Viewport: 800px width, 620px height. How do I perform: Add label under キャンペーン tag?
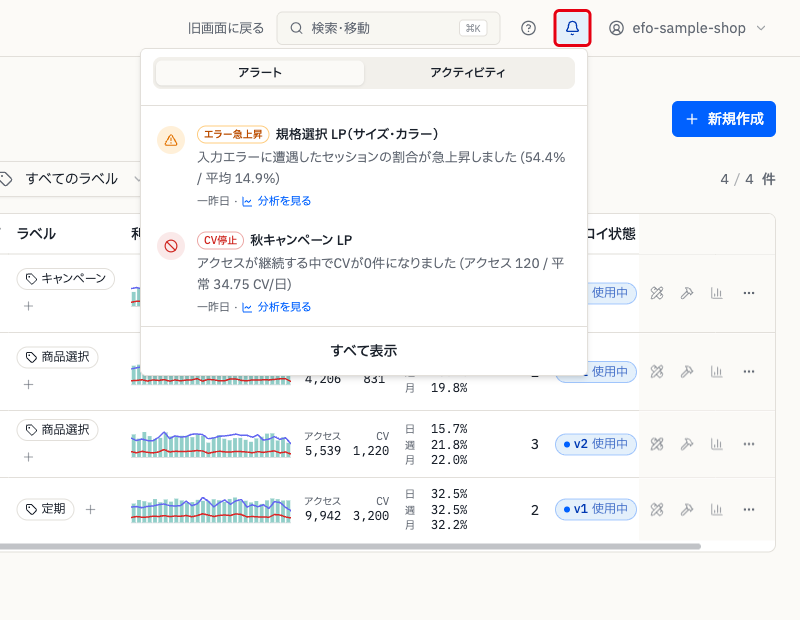[x=29, y=306]
